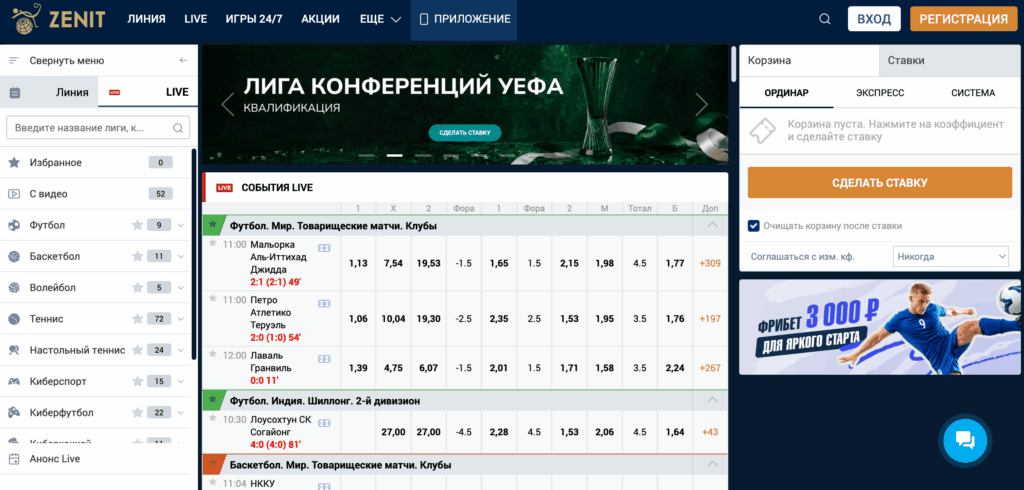The image size is (1024, 490).
Task: Click the search magnifier in header
Action: (825, 19)
